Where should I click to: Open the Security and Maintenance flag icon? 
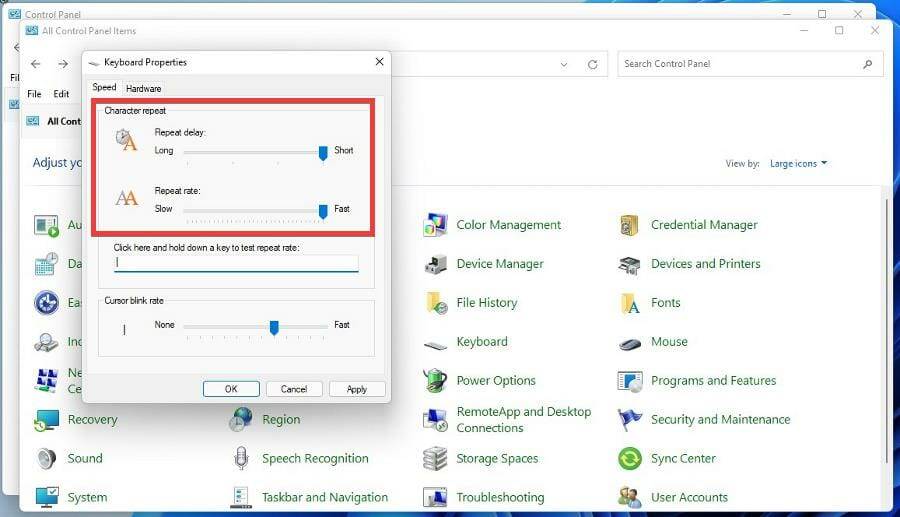point(630,420)
